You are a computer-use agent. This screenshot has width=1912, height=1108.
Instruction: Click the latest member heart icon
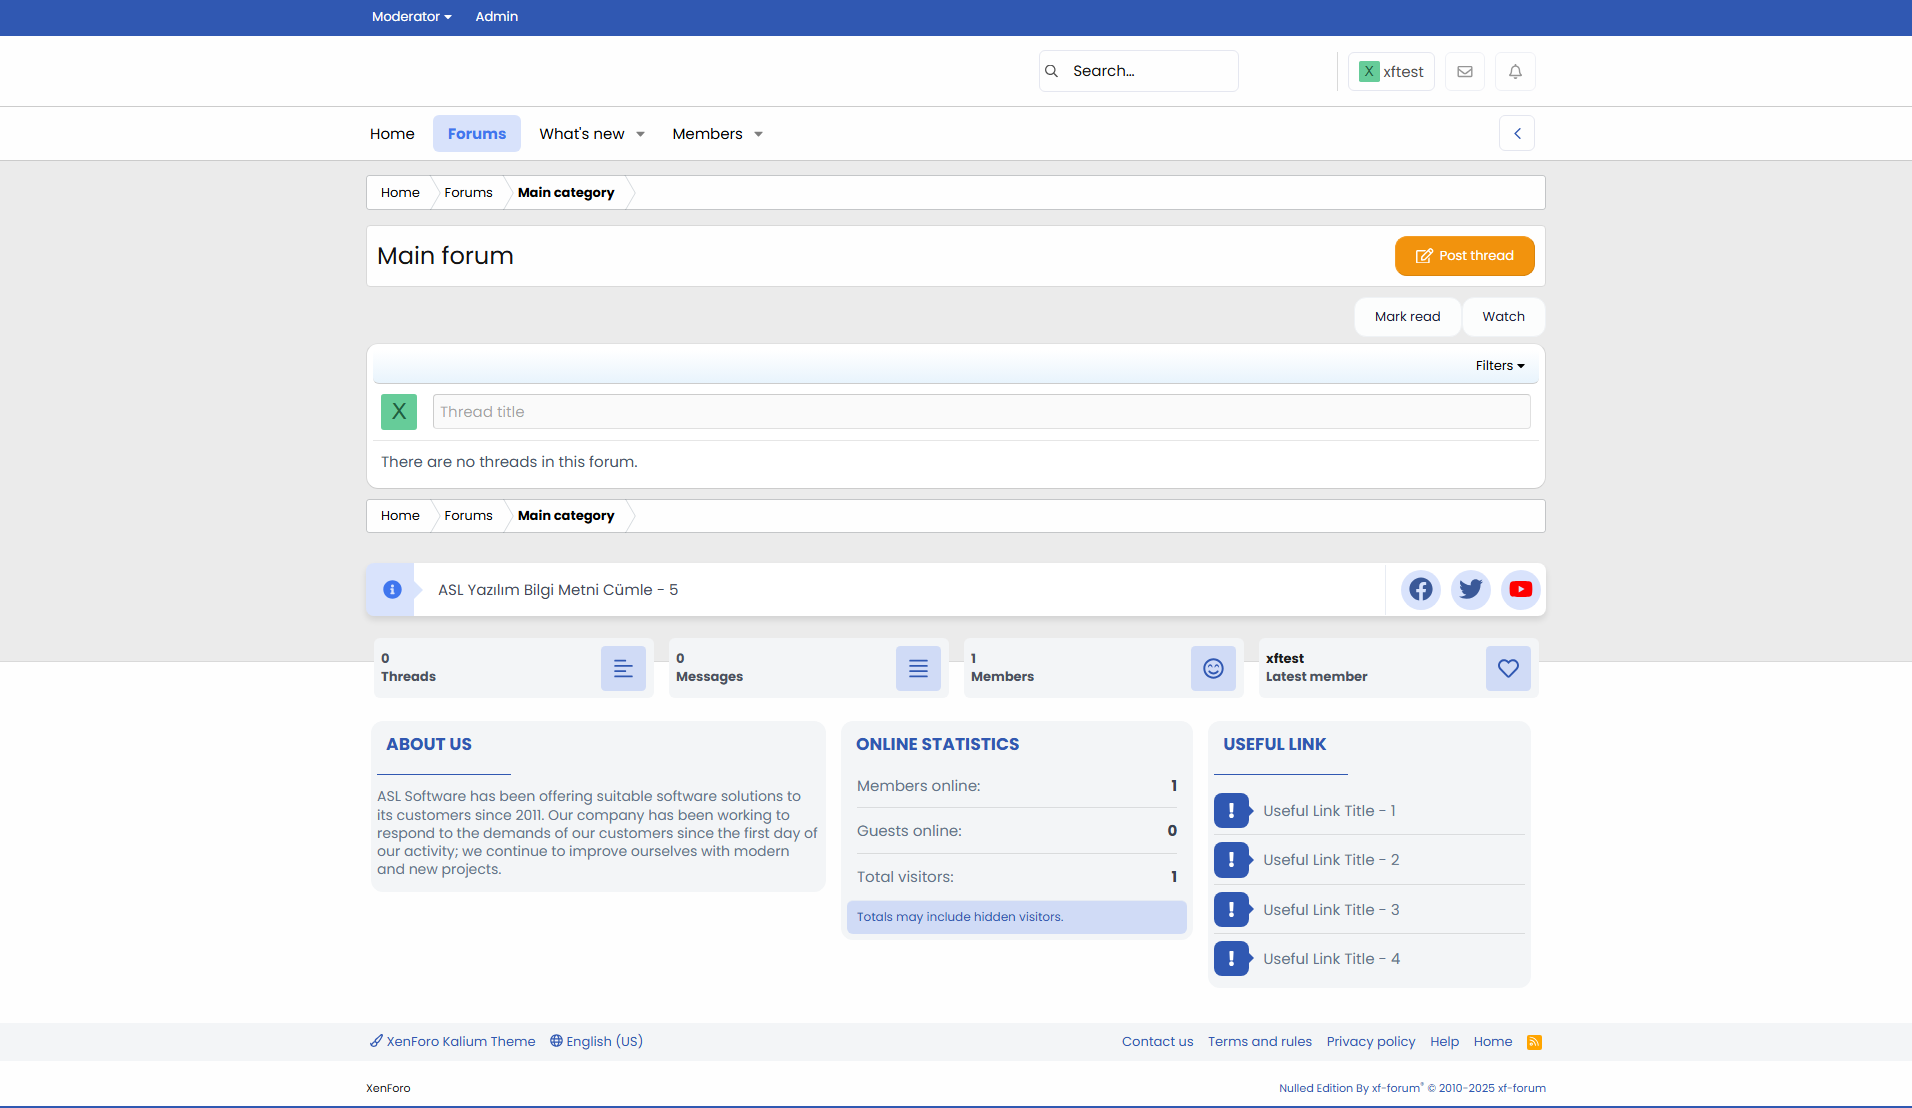pos(1508,668)
